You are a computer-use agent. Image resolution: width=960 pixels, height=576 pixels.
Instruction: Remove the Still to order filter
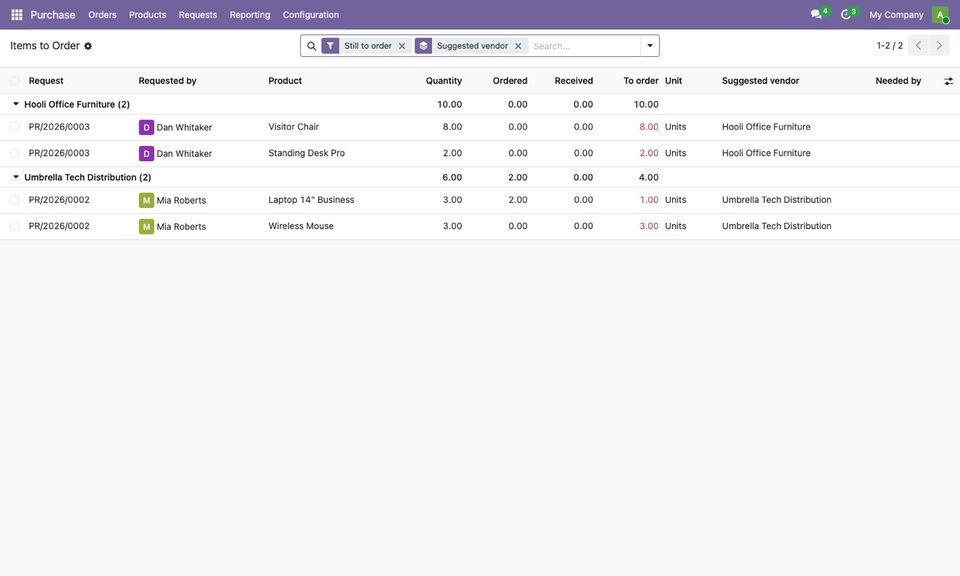pos(402,46)
